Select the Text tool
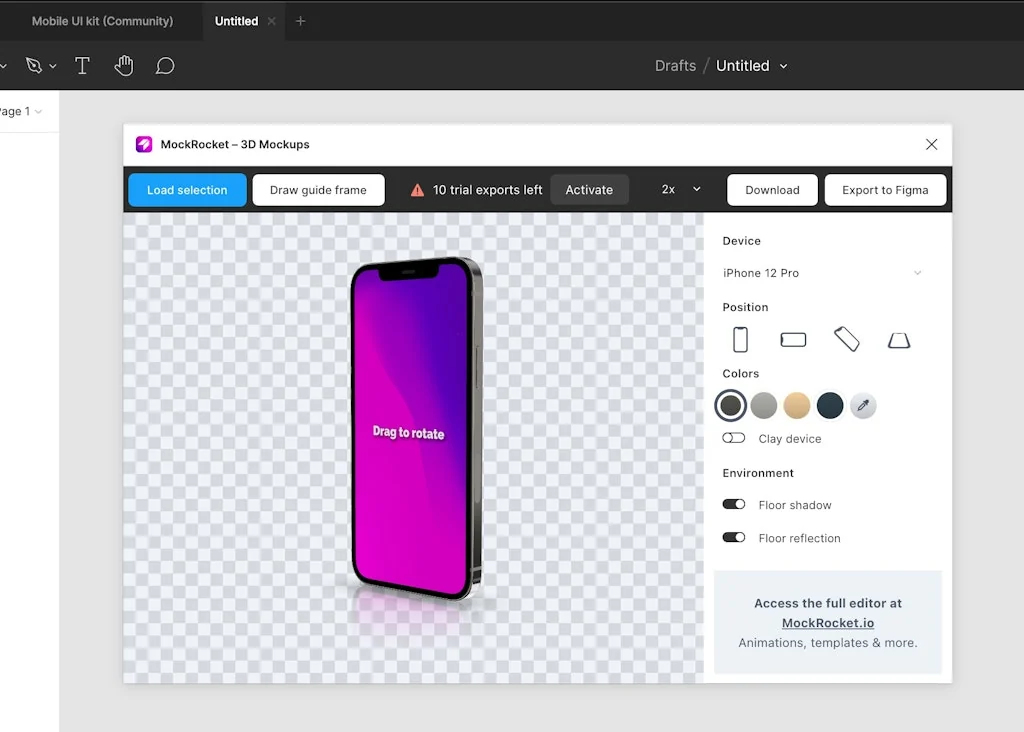 point(82,65)
